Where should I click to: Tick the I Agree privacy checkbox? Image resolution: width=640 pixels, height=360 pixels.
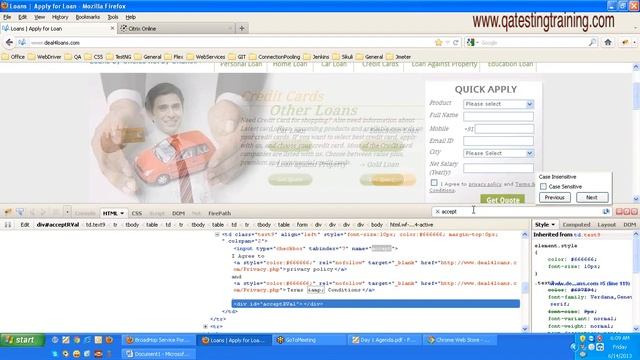[x=434, y=183]
